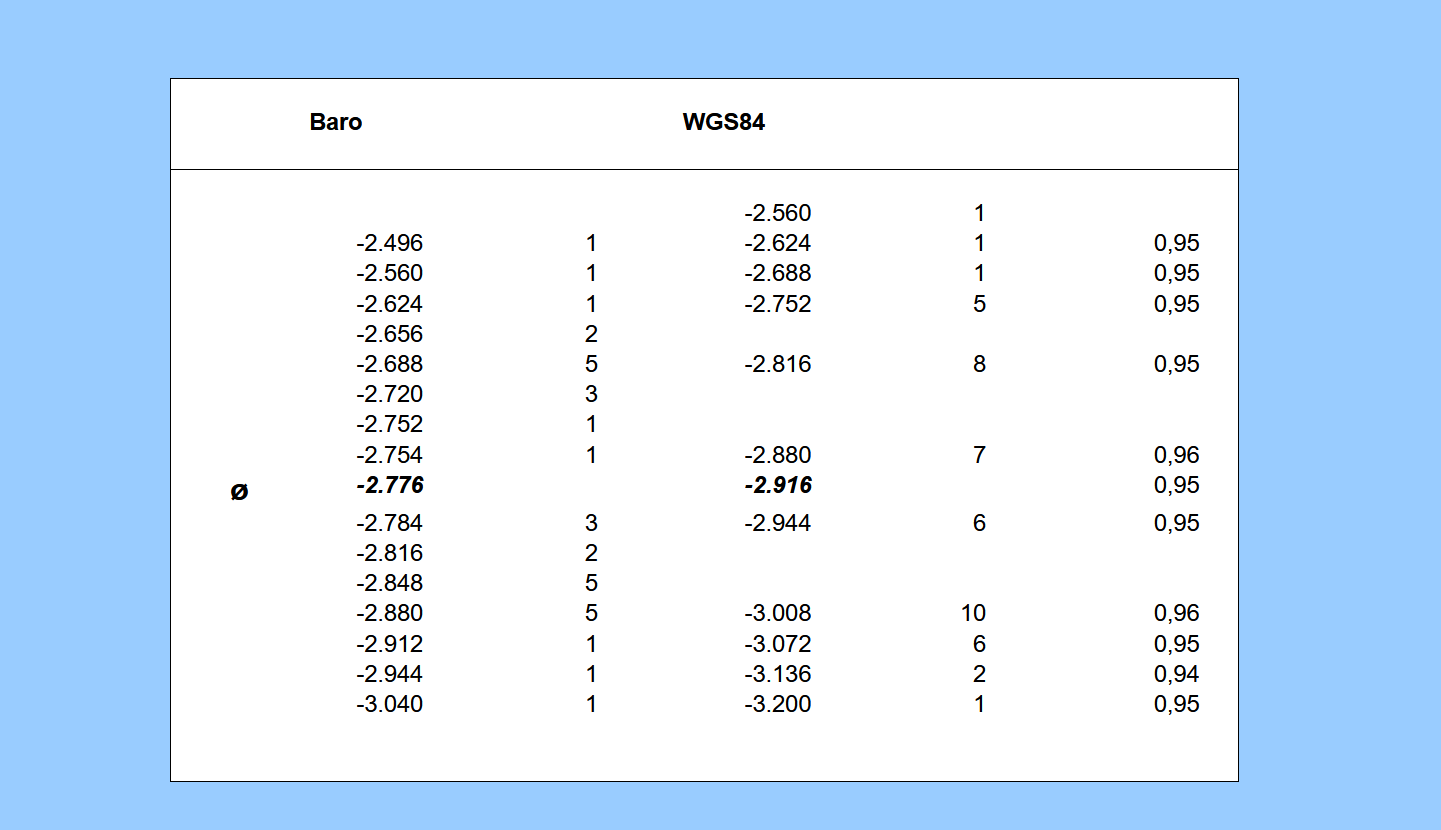Viewport: 1441px width, 830px height.
Task: Select the Baro value -2.754
Action: (x=389, y=455)
